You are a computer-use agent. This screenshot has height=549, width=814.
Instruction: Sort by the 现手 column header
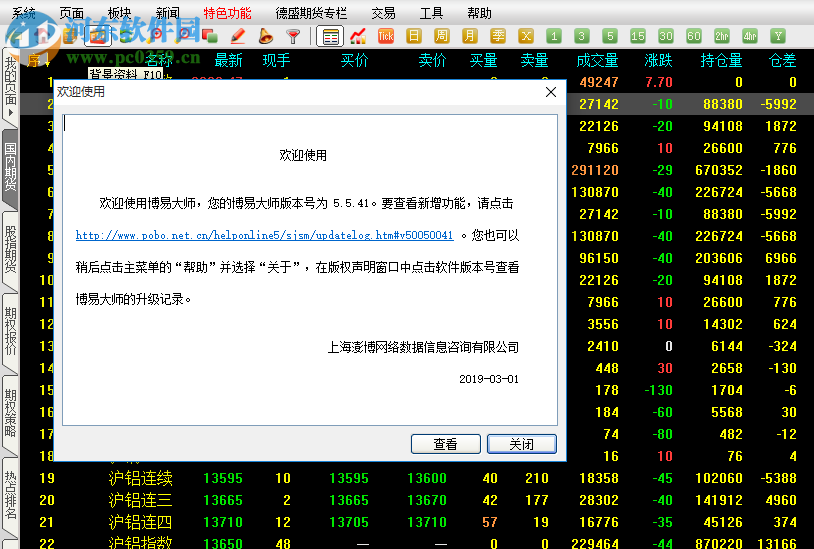click(x=276, y=61)
